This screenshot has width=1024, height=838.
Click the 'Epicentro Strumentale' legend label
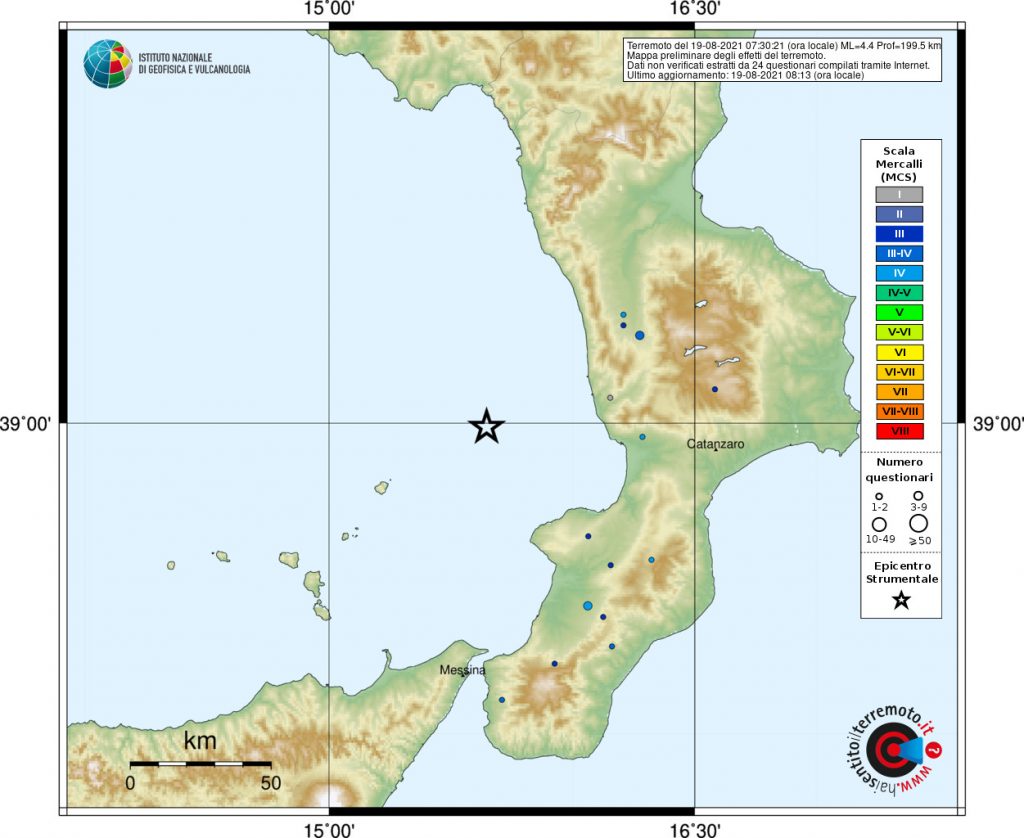click(x=901, y=572)
